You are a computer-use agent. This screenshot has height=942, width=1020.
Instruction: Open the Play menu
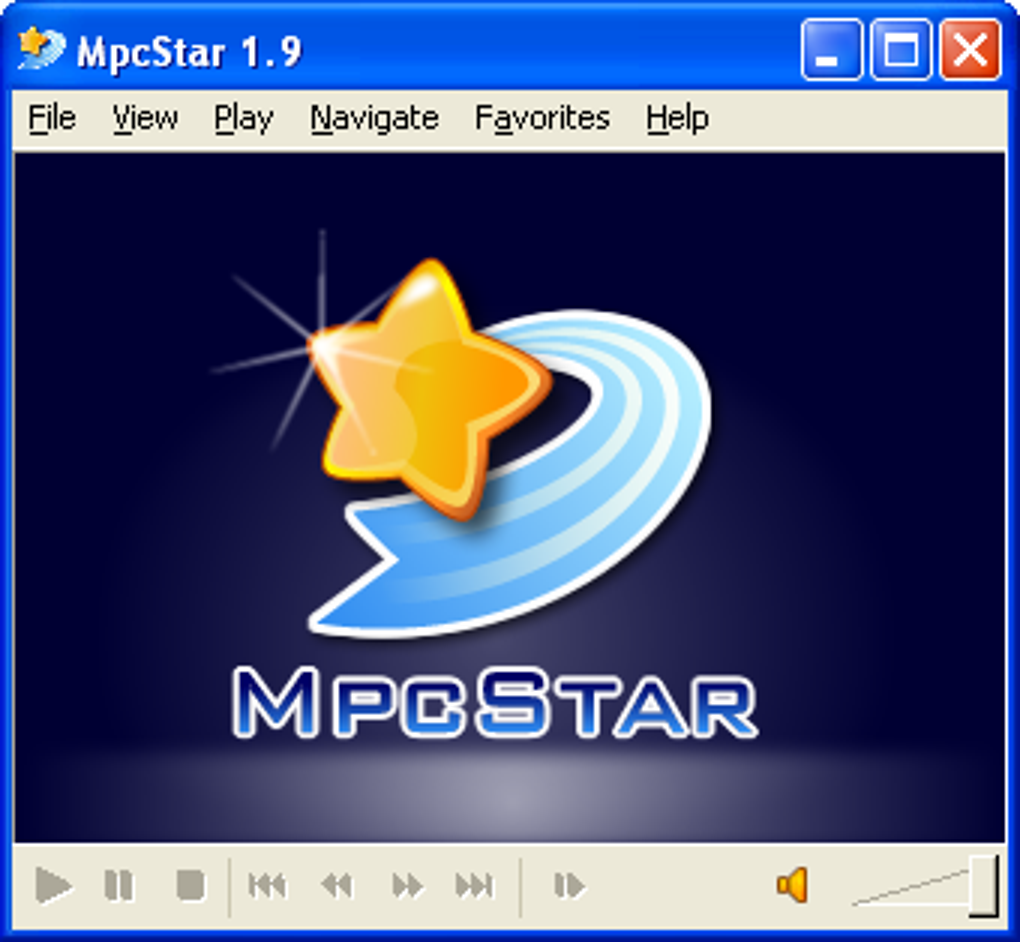click(244, 120)
